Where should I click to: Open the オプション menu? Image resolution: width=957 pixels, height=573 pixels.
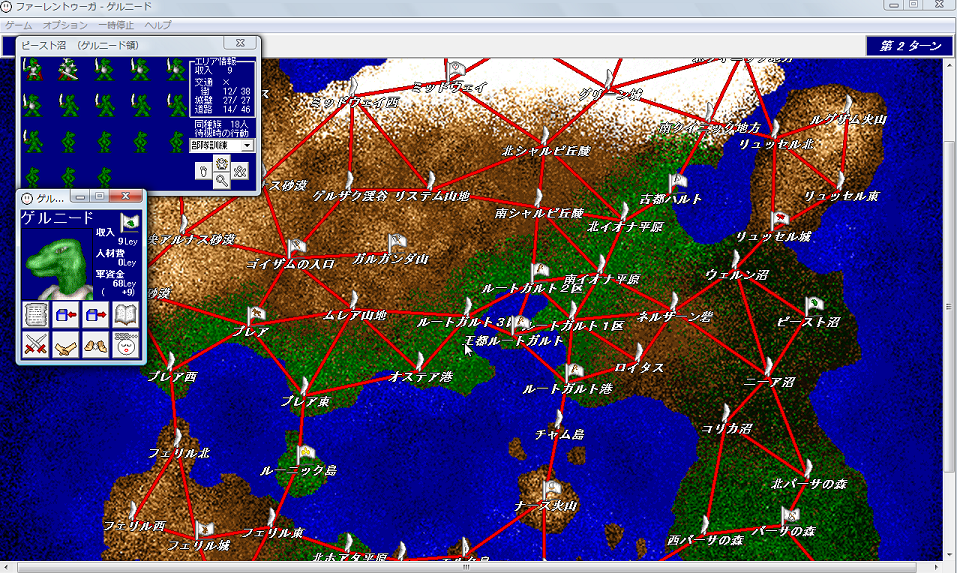coord(65,25)
